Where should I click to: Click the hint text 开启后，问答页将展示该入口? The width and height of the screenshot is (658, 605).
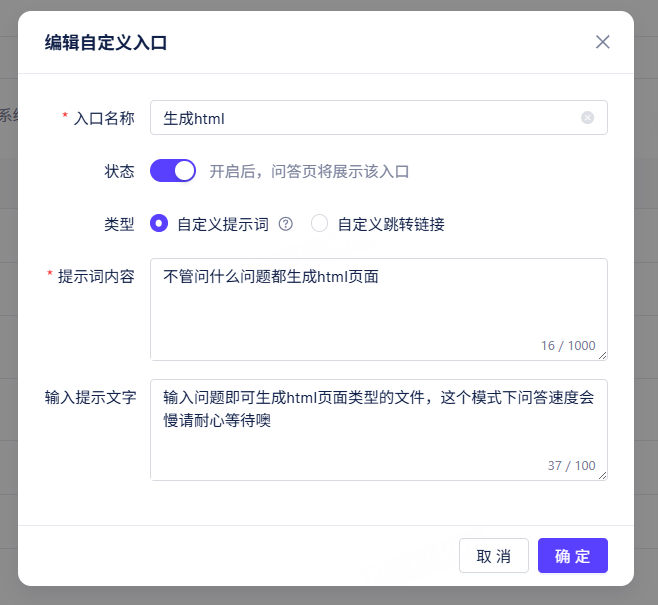309,171
